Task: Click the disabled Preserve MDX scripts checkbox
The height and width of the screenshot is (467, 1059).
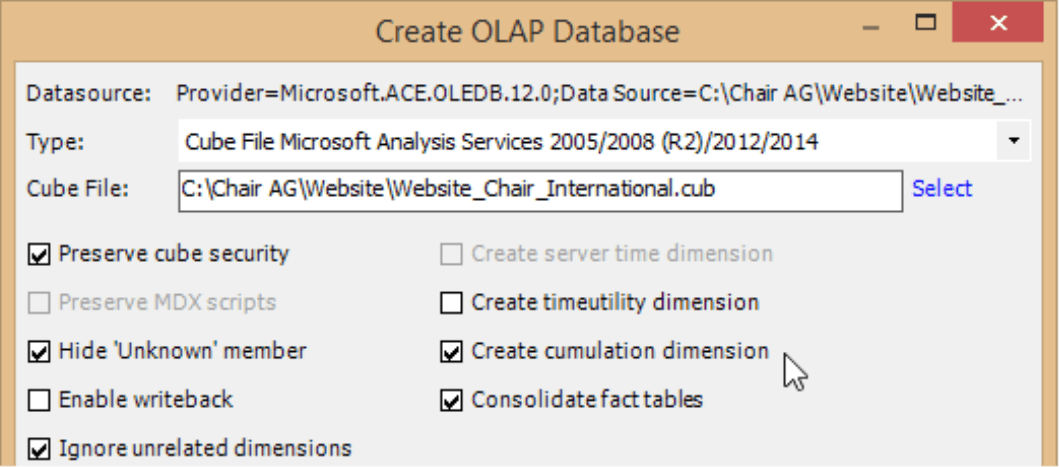Action: pyautogui.click(x=39, y=303)
